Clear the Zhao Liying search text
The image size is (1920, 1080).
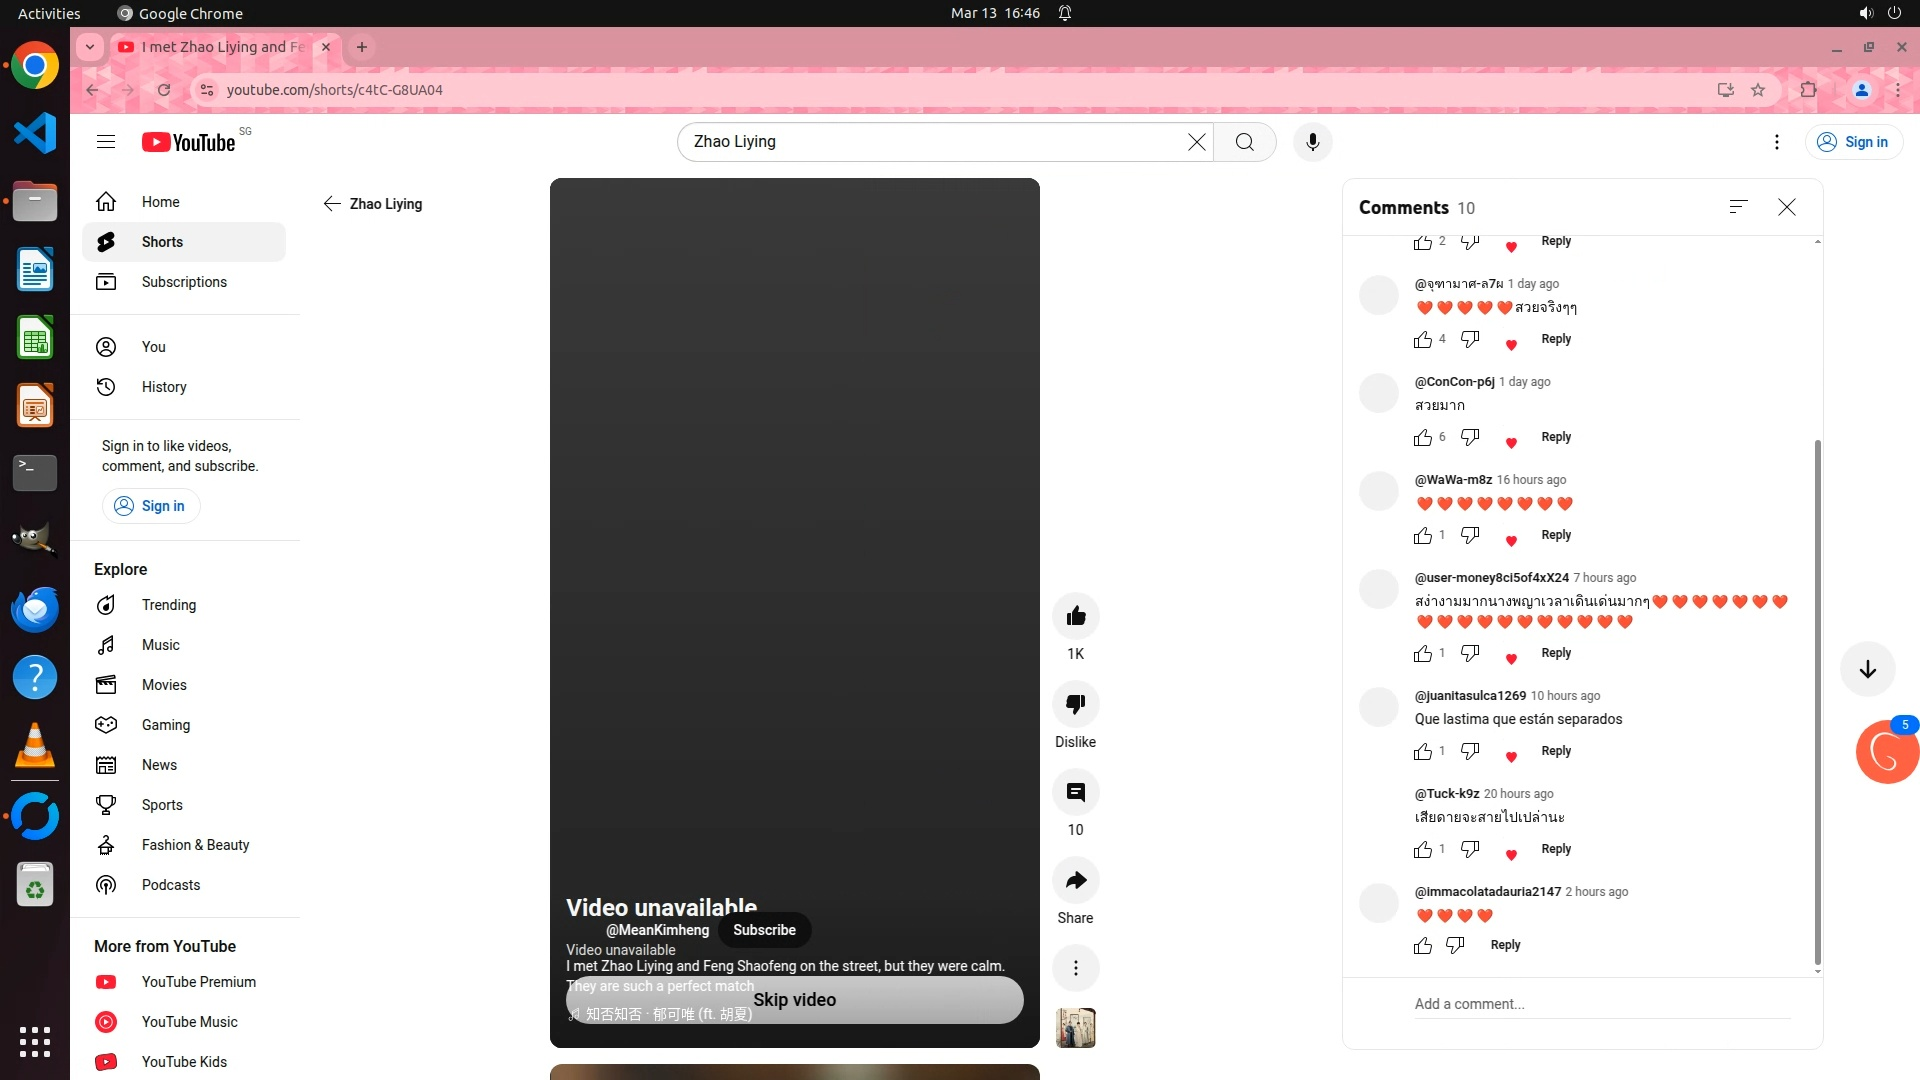(1196, 142)
